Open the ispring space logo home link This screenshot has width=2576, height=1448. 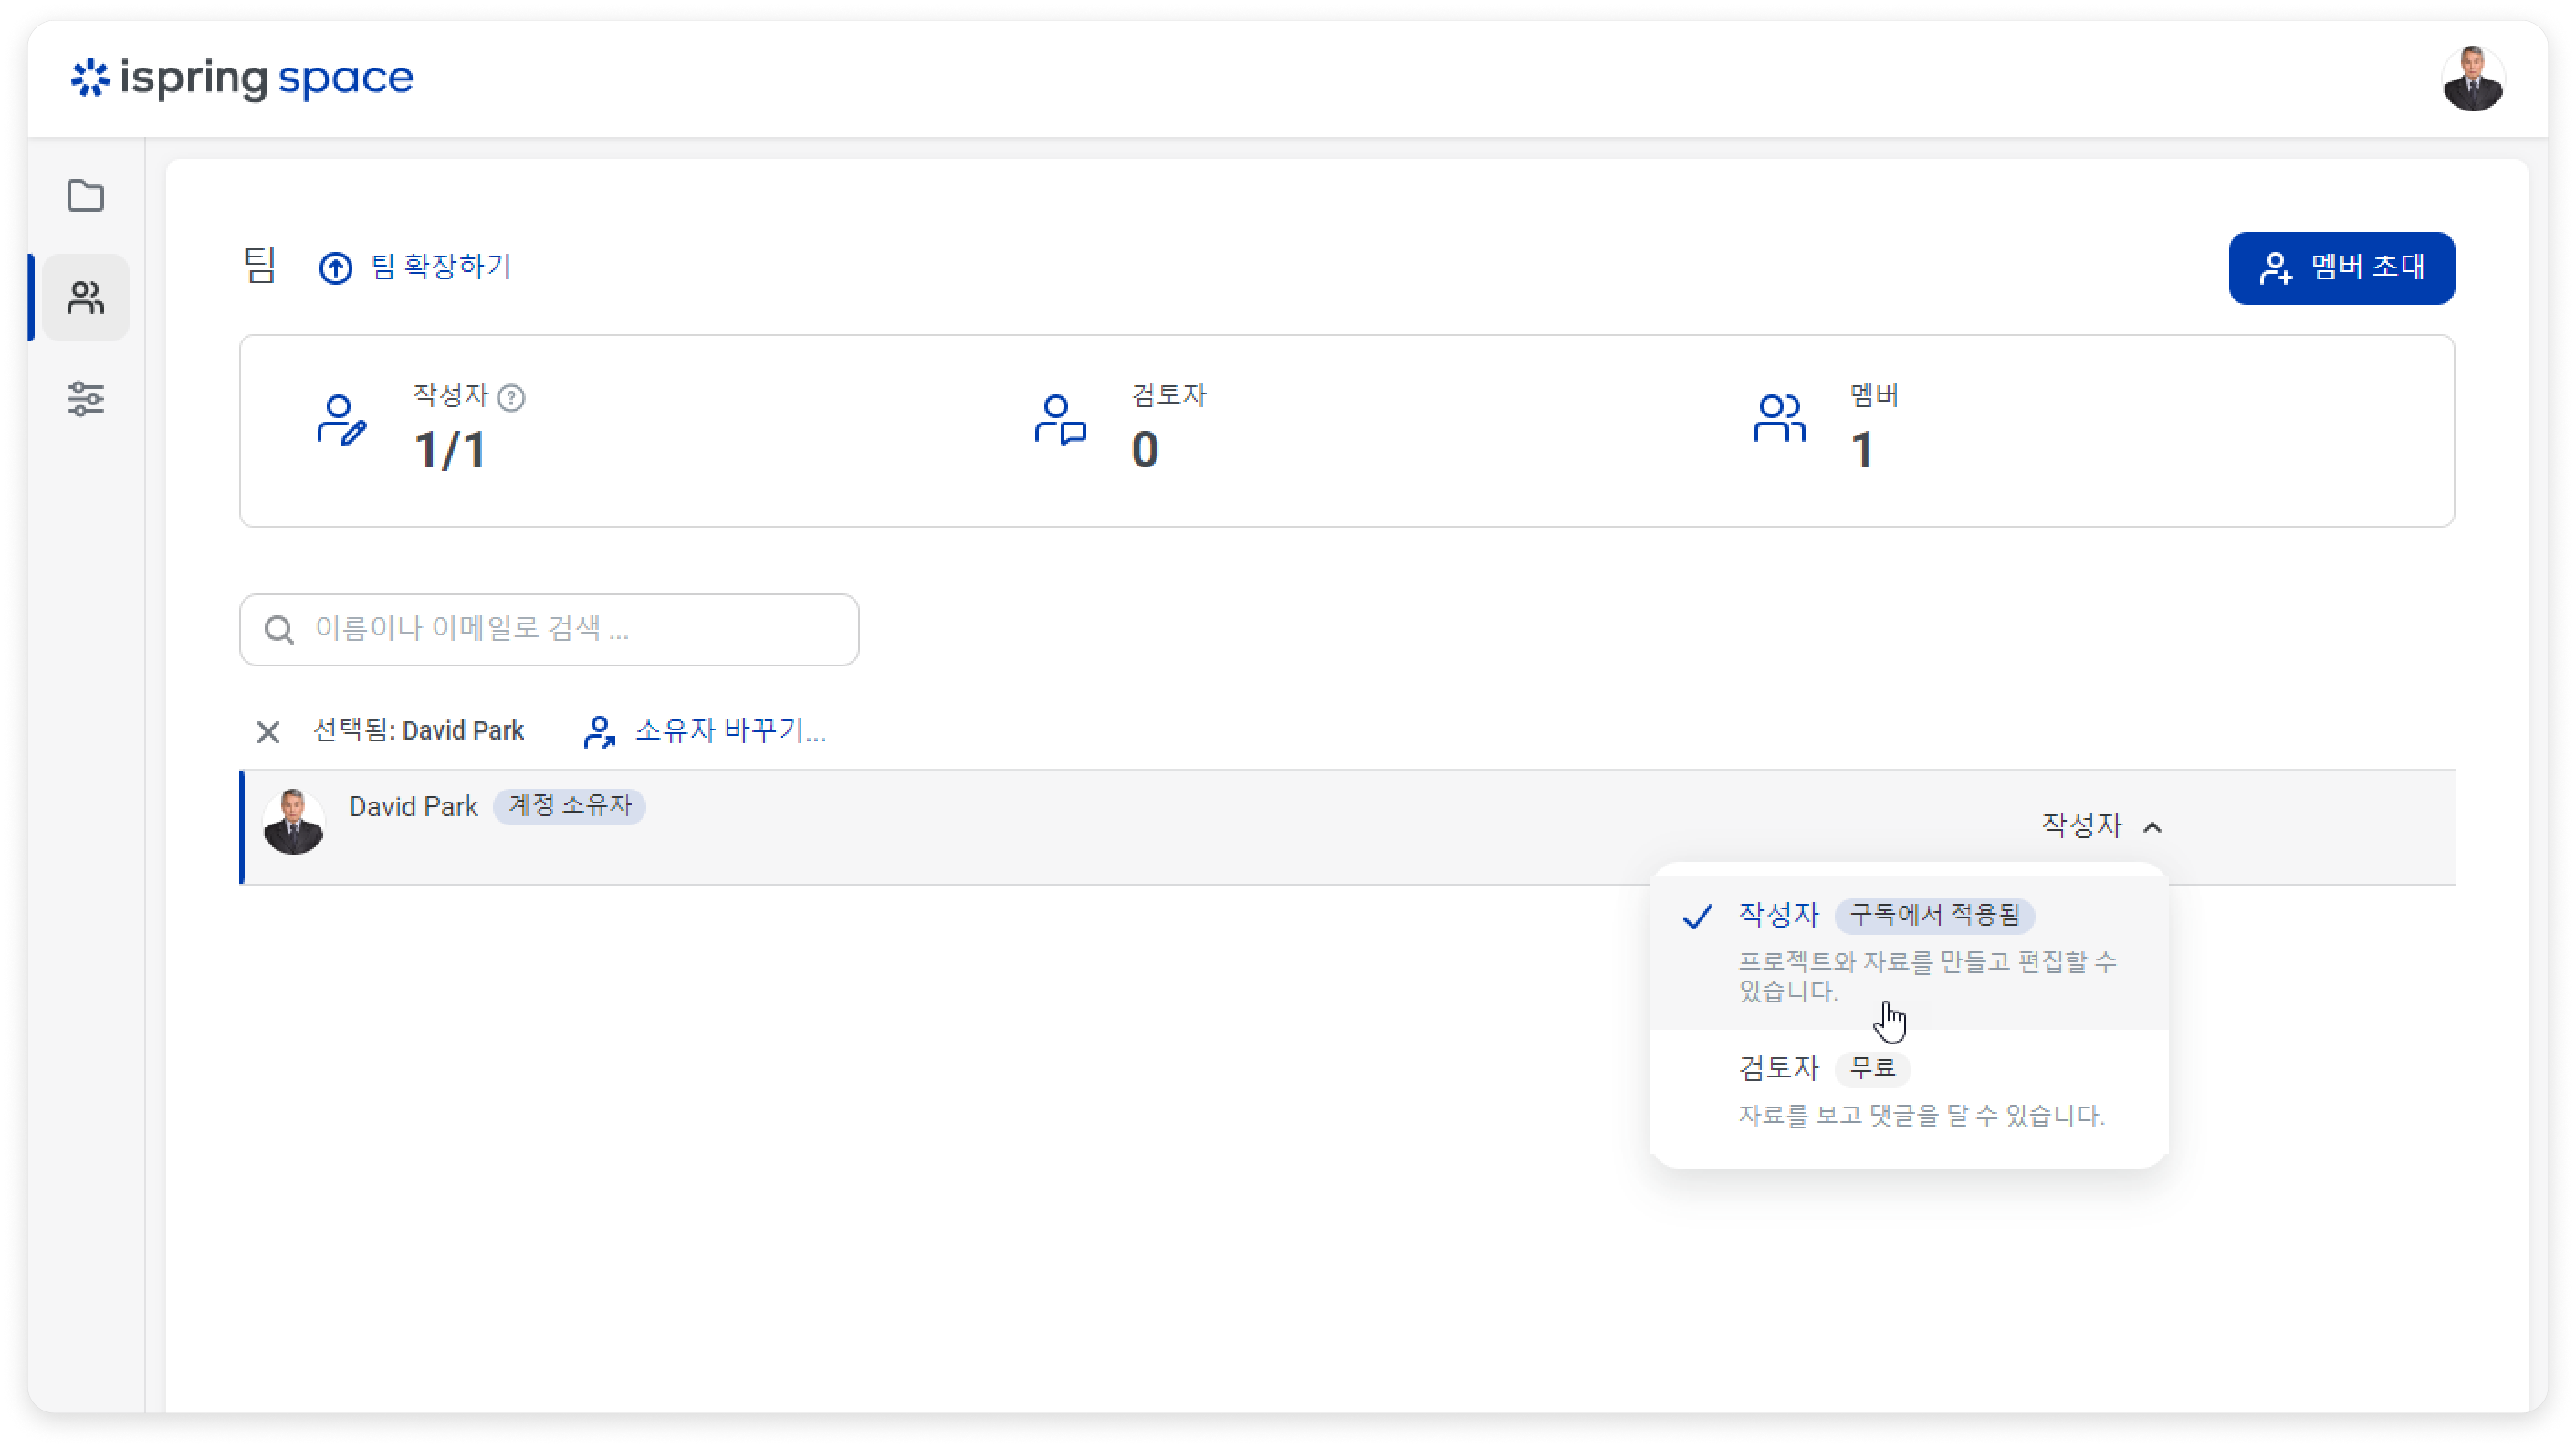(x=241, y=78)
